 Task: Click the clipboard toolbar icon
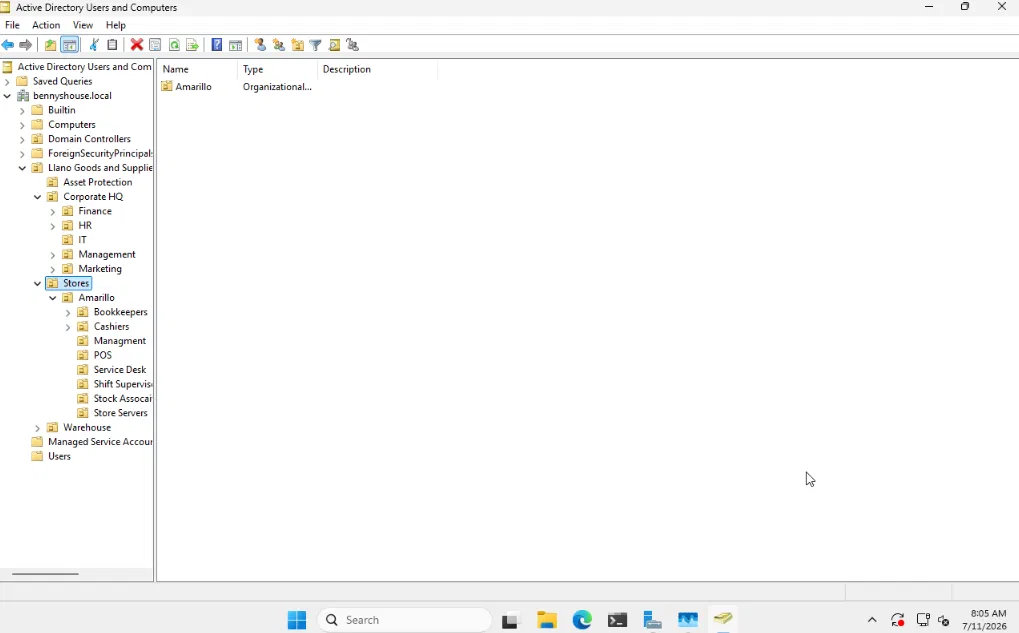(x=112, y=45)
